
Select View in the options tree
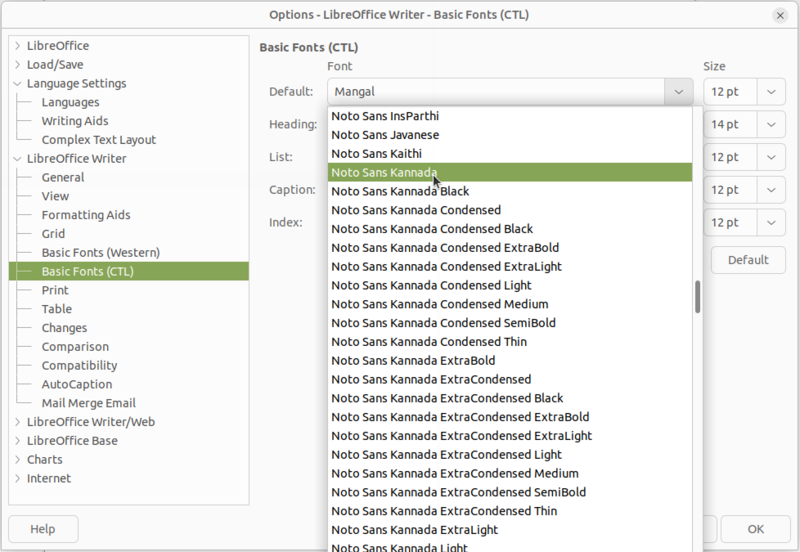(55, 196)
